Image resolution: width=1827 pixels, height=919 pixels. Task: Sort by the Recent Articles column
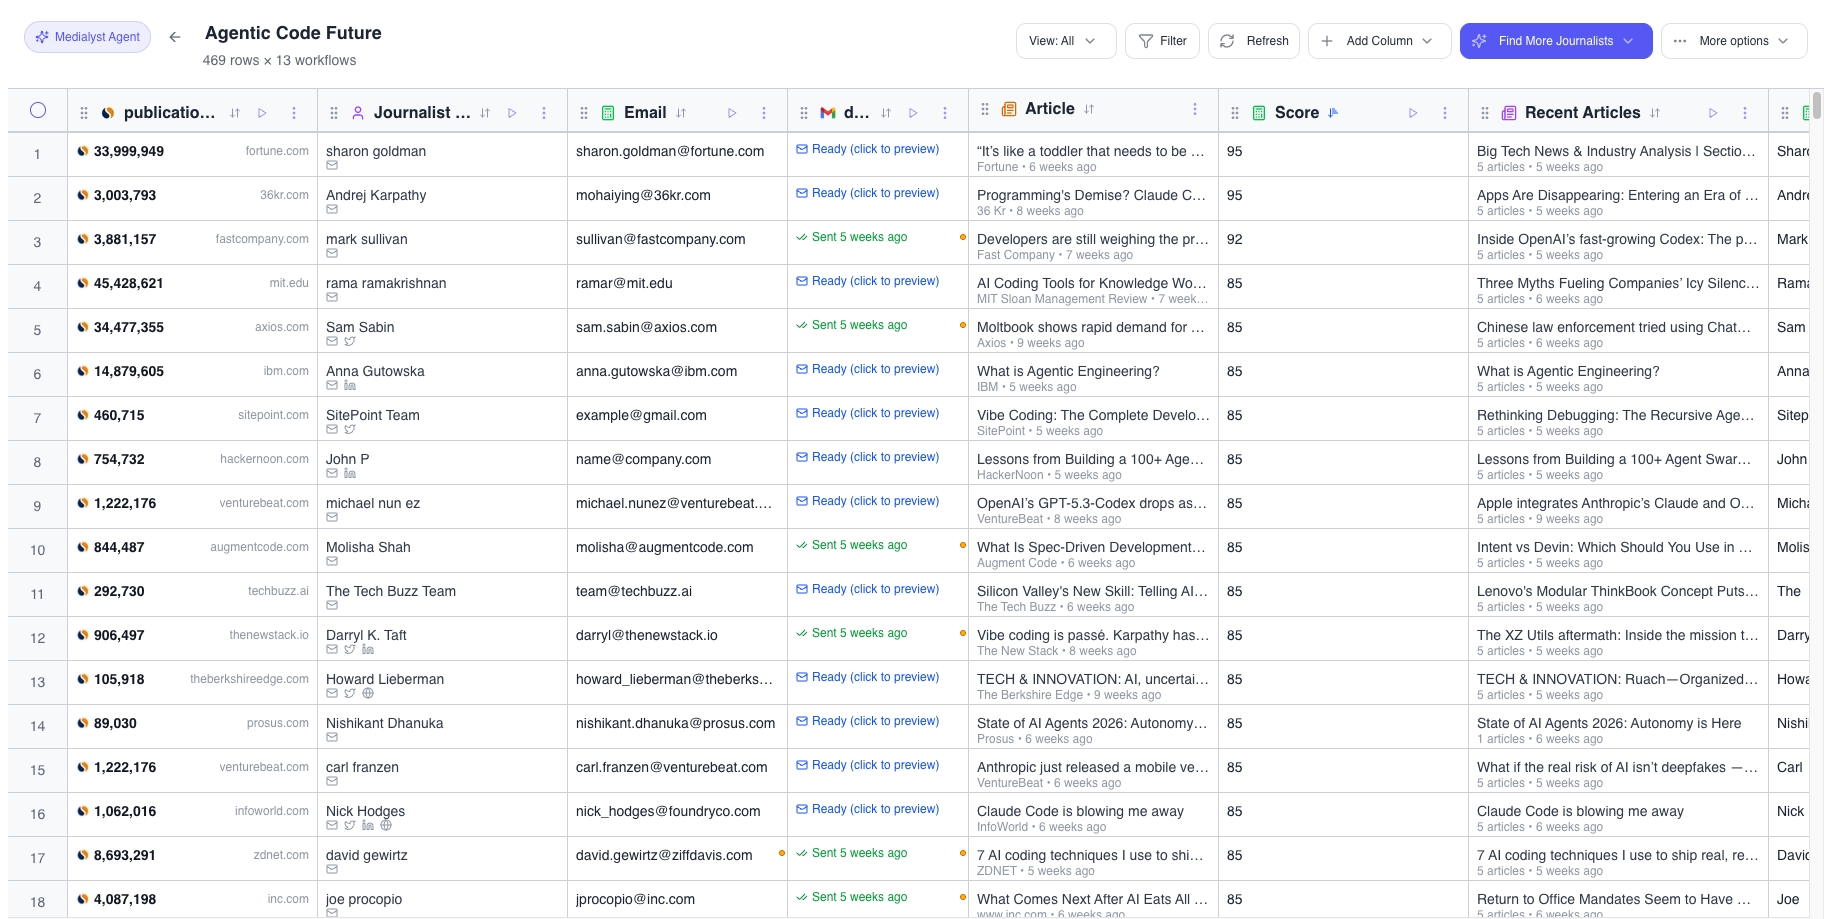tap(1655, 113)
